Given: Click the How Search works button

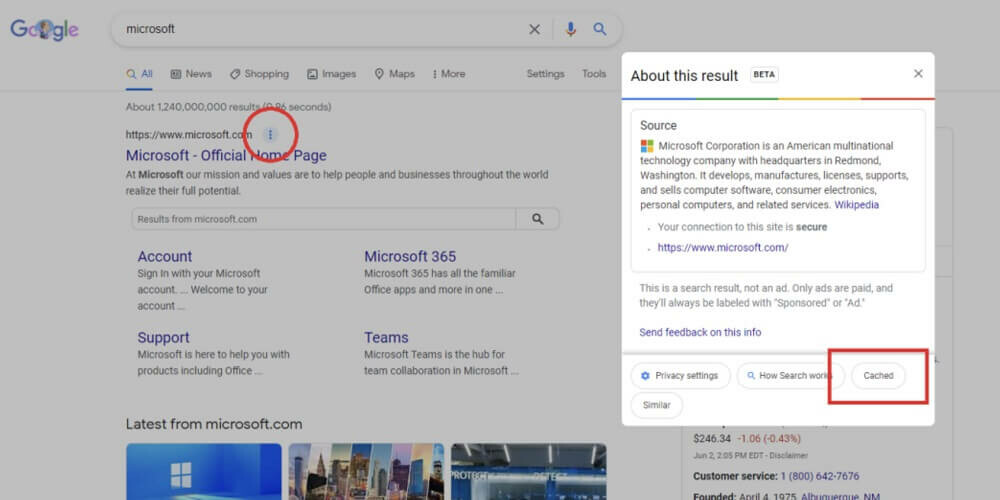Looking at the screenshot, I should (790, 376).
